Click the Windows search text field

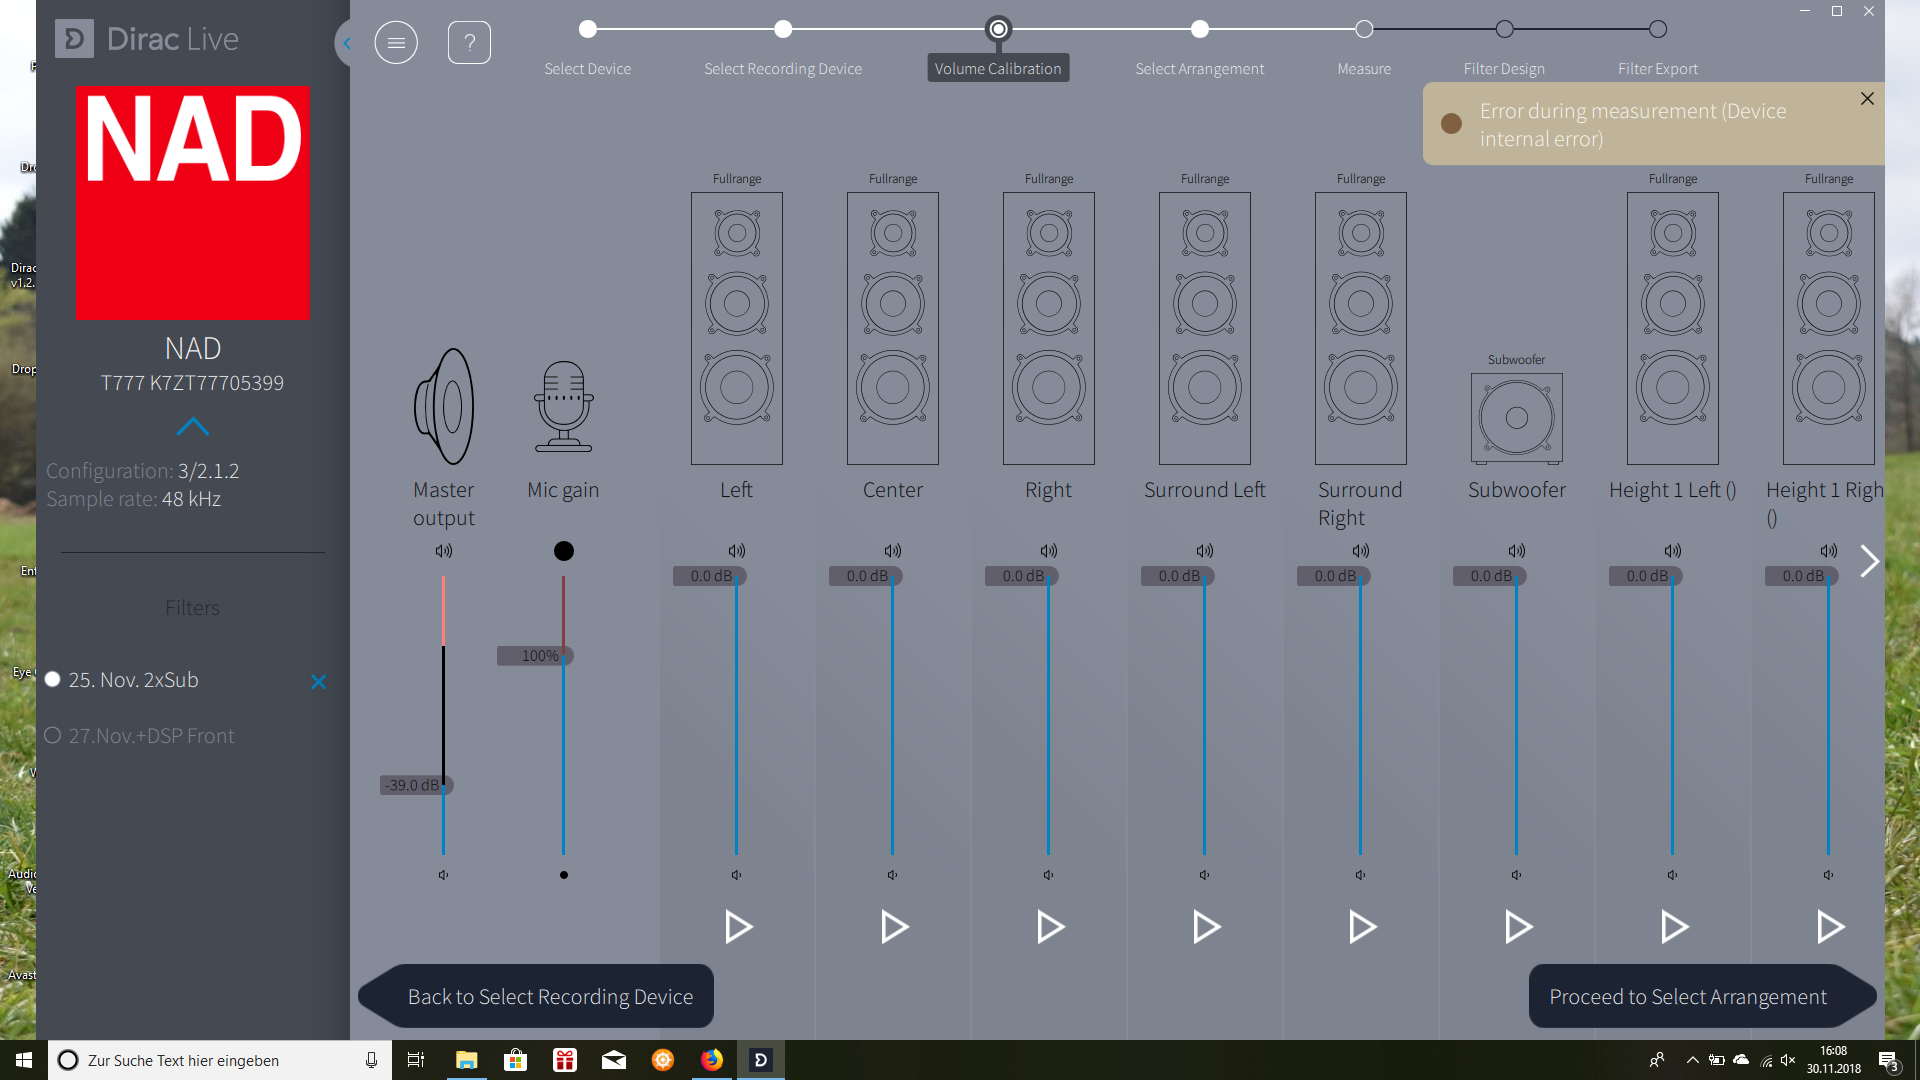click(218, 1060)
